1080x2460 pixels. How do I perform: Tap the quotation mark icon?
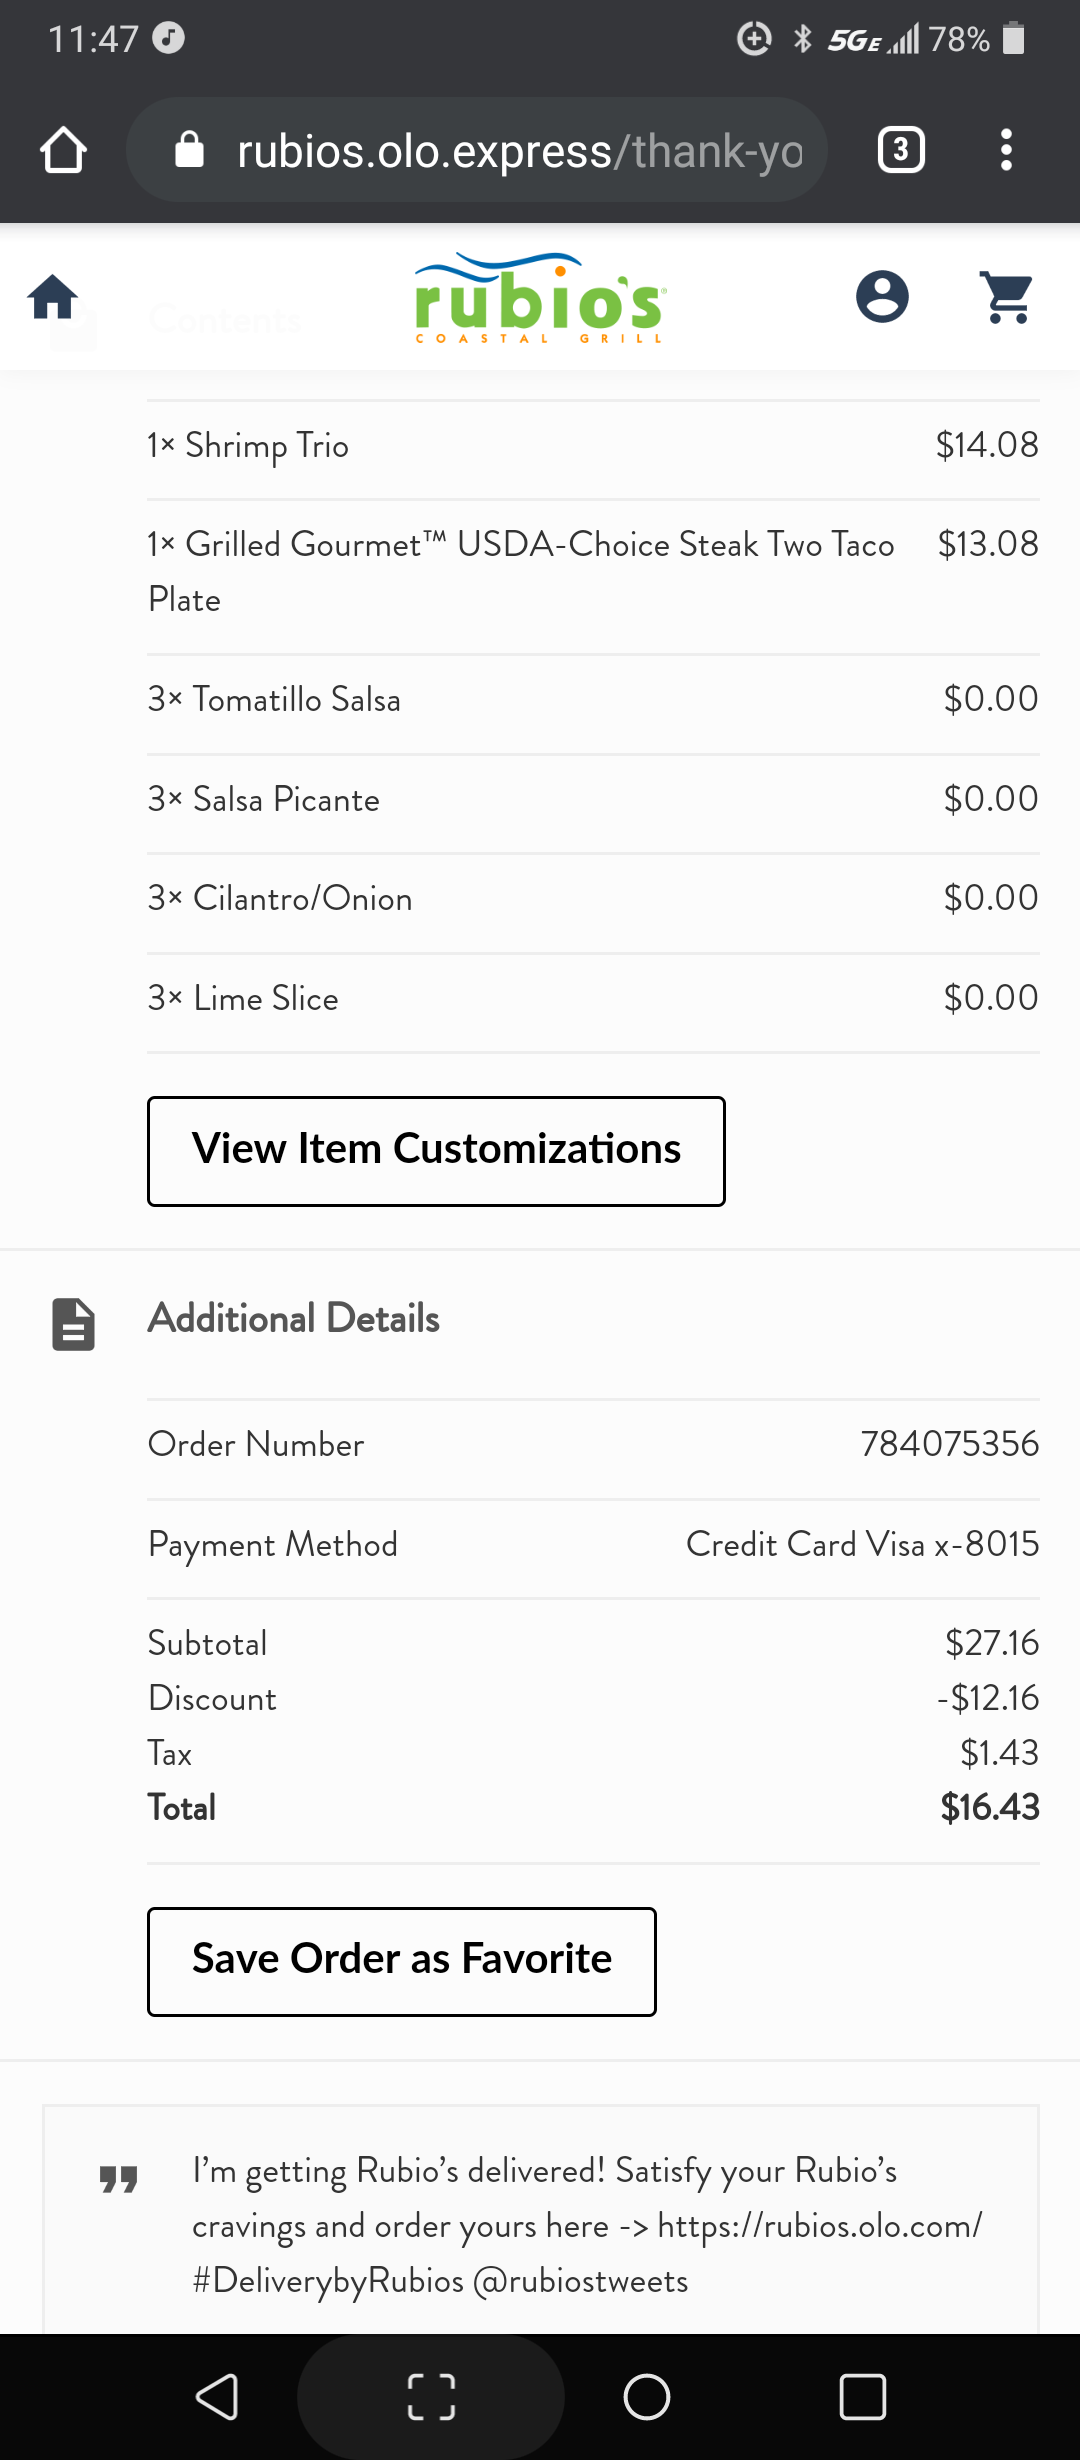[119, 2179]
